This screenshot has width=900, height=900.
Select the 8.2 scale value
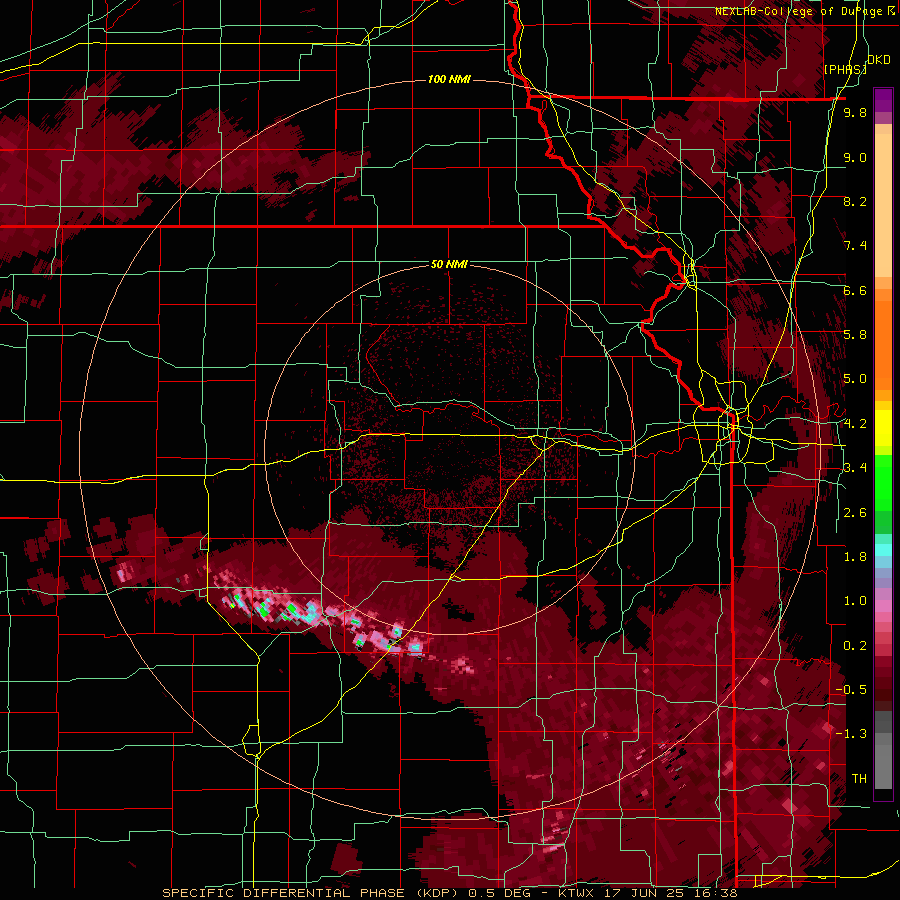tap(855, 201)
